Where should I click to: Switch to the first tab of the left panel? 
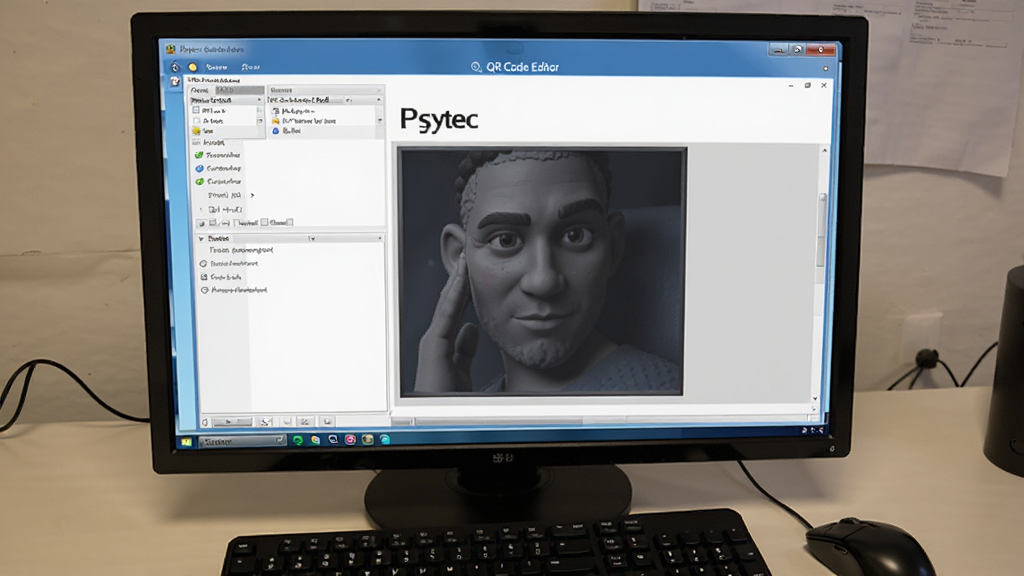click(200, 90)
